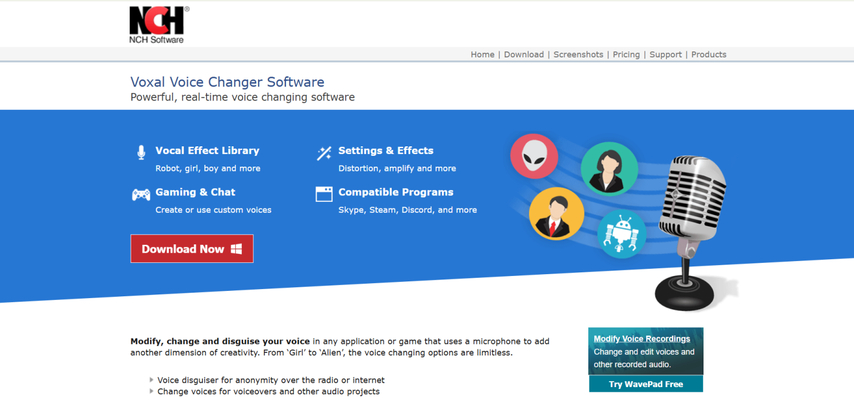Click 'Robot, girl, boy and more' text

pos(208,168)
